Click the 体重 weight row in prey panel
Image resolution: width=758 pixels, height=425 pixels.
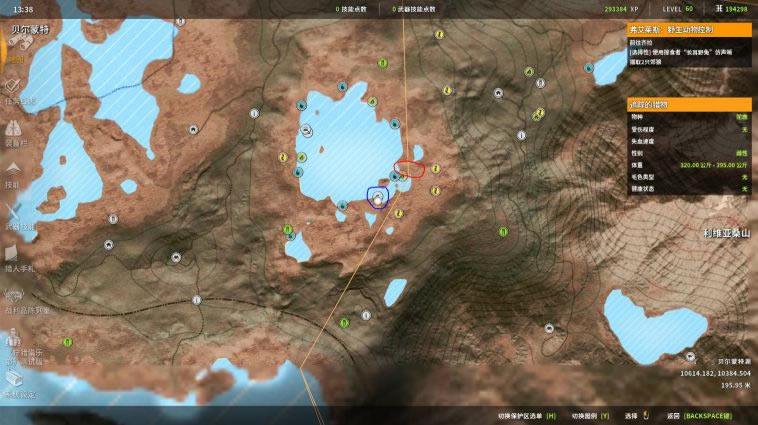tap(688, 163)
